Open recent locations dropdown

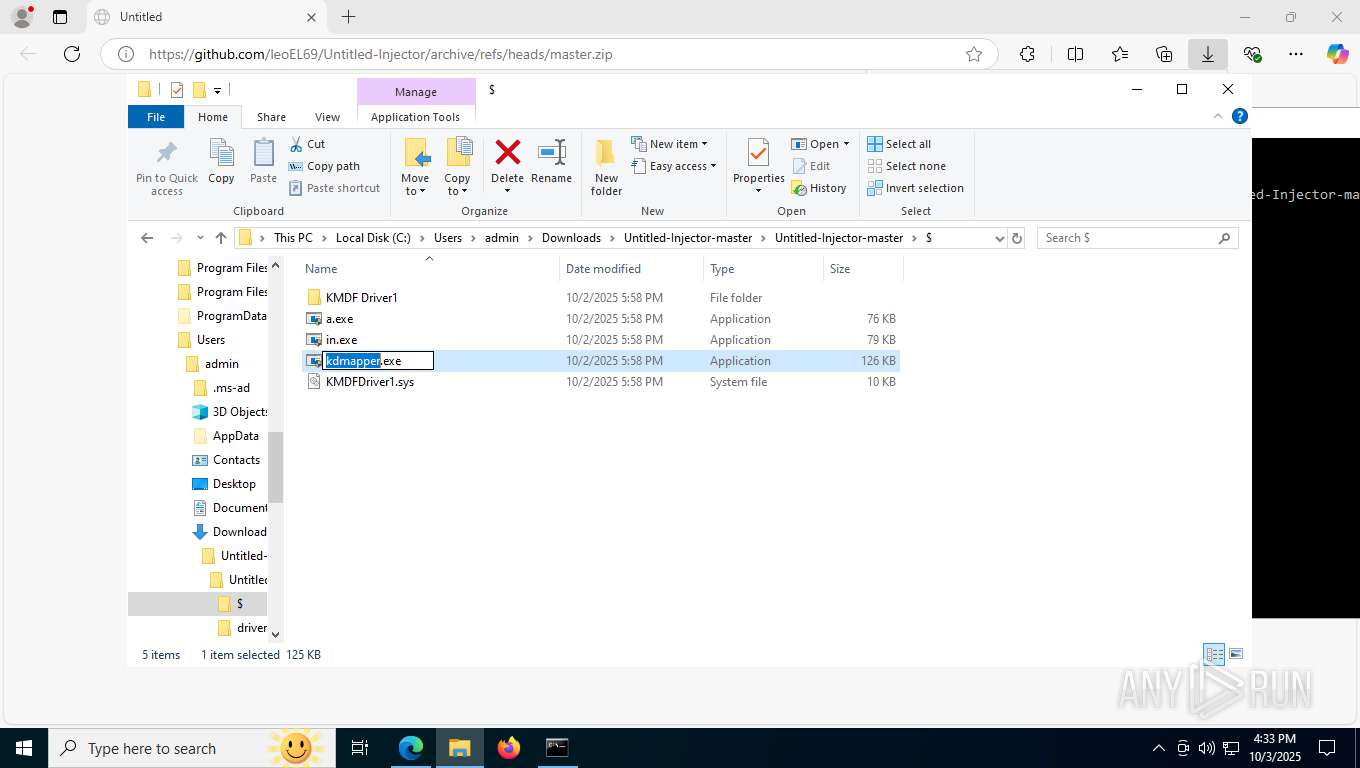tap(201, 238)
